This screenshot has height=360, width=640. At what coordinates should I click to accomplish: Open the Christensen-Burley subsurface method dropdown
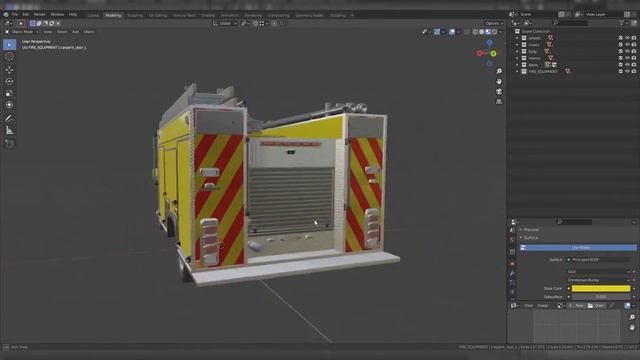(x=599, y=280)
